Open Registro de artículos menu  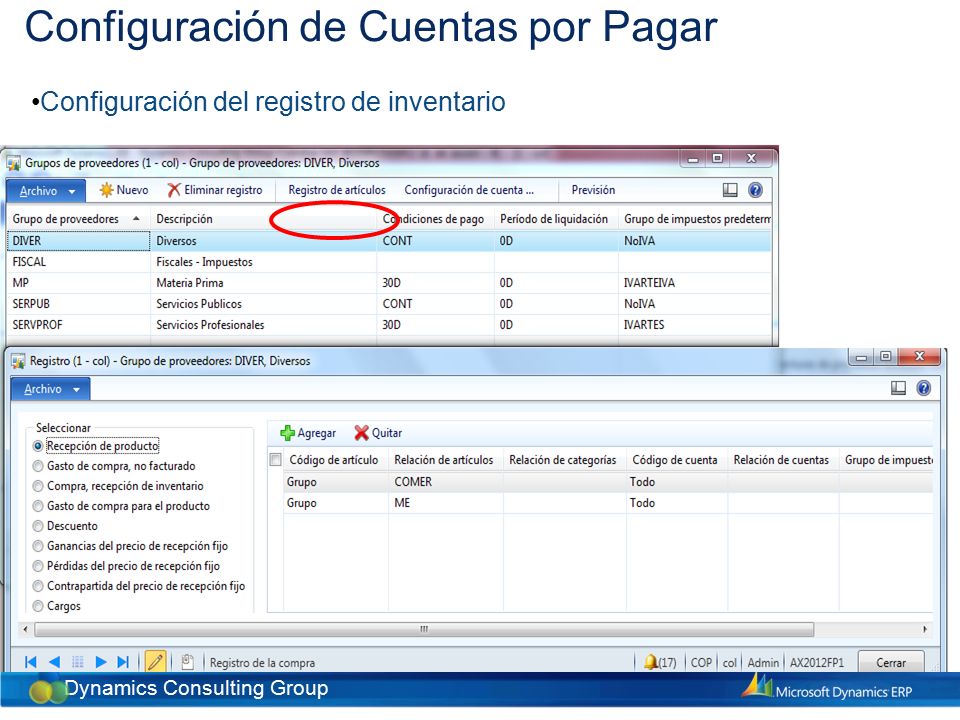(x=337, y=190)
